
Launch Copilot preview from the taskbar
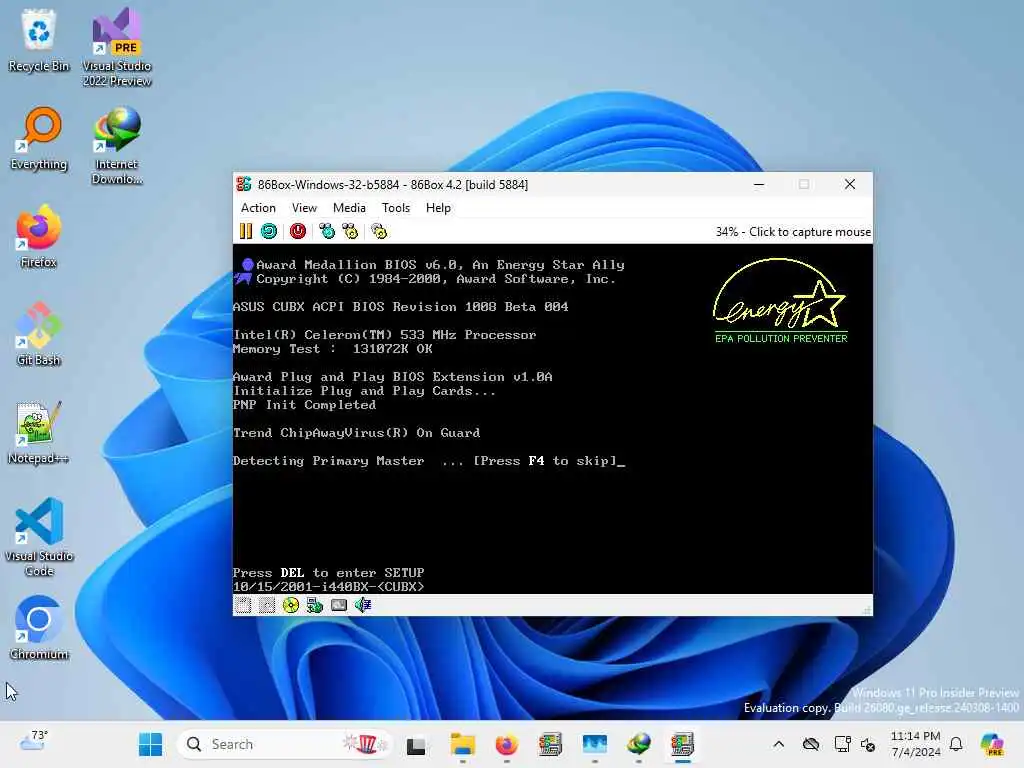992,744
